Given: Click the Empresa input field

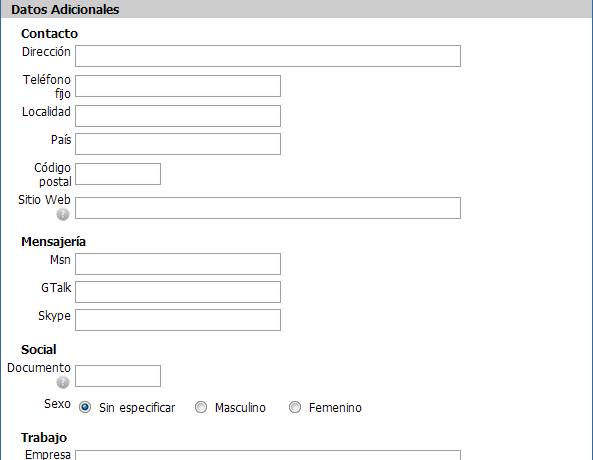Looking at the screenshot, I should pos(268,455).
